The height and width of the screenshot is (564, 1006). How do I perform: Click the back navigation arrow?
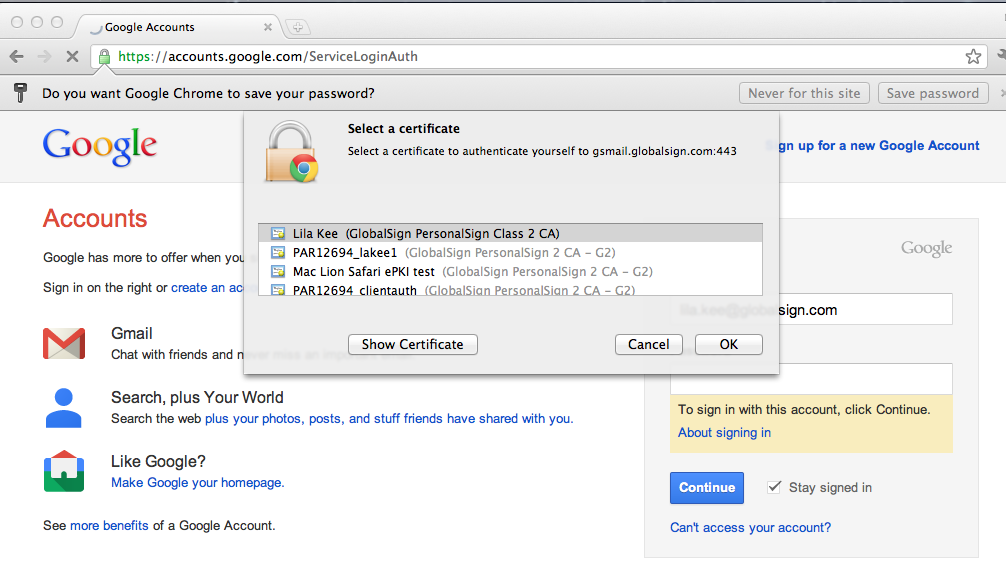coord(17,57)
